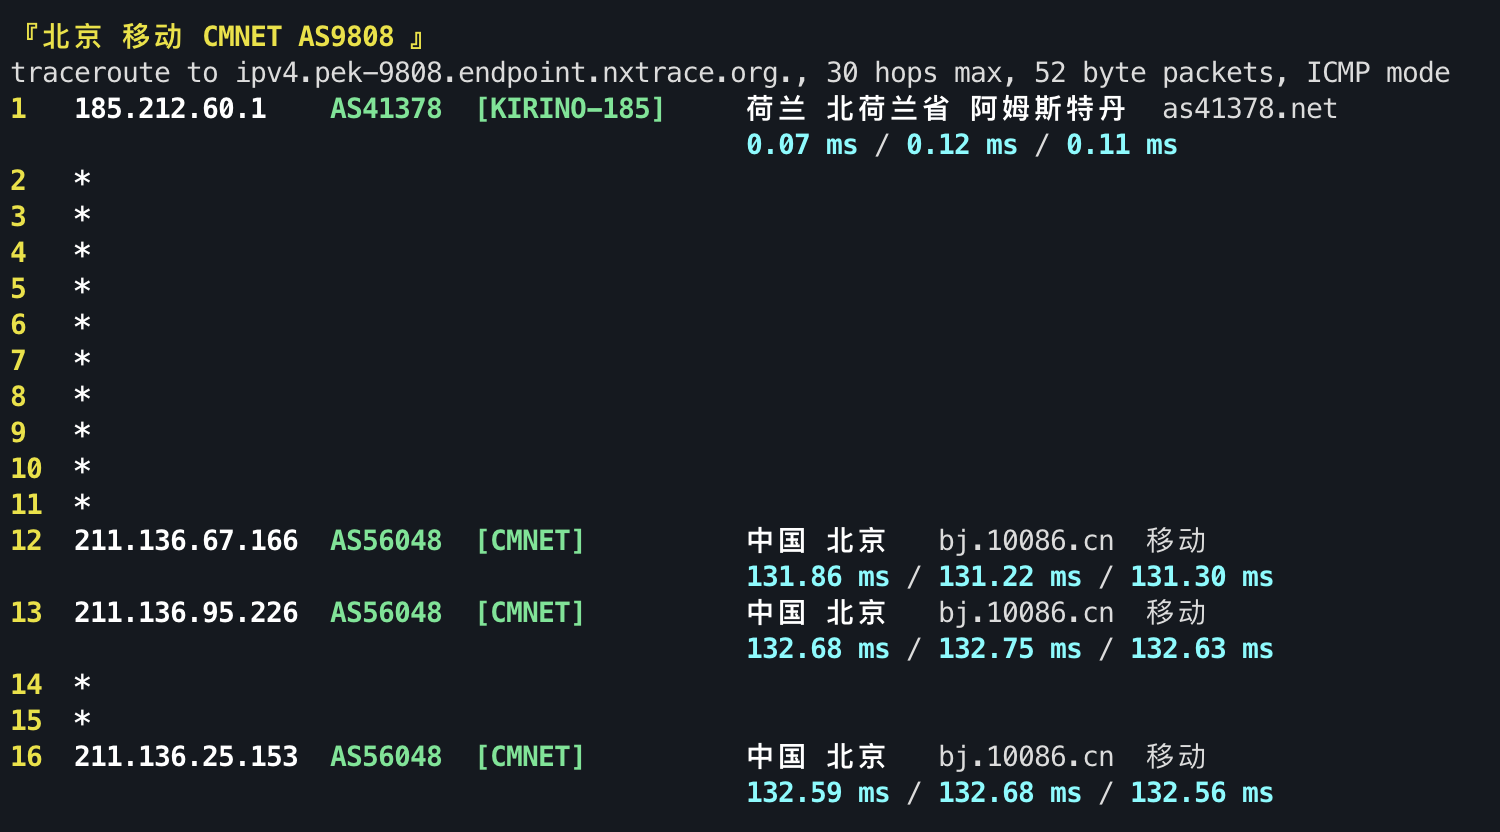Click the IP 211.136.25.153 on hop 16
This screenshot has height=832, width=1500.
pyautogui.click(x=186, y=757)
